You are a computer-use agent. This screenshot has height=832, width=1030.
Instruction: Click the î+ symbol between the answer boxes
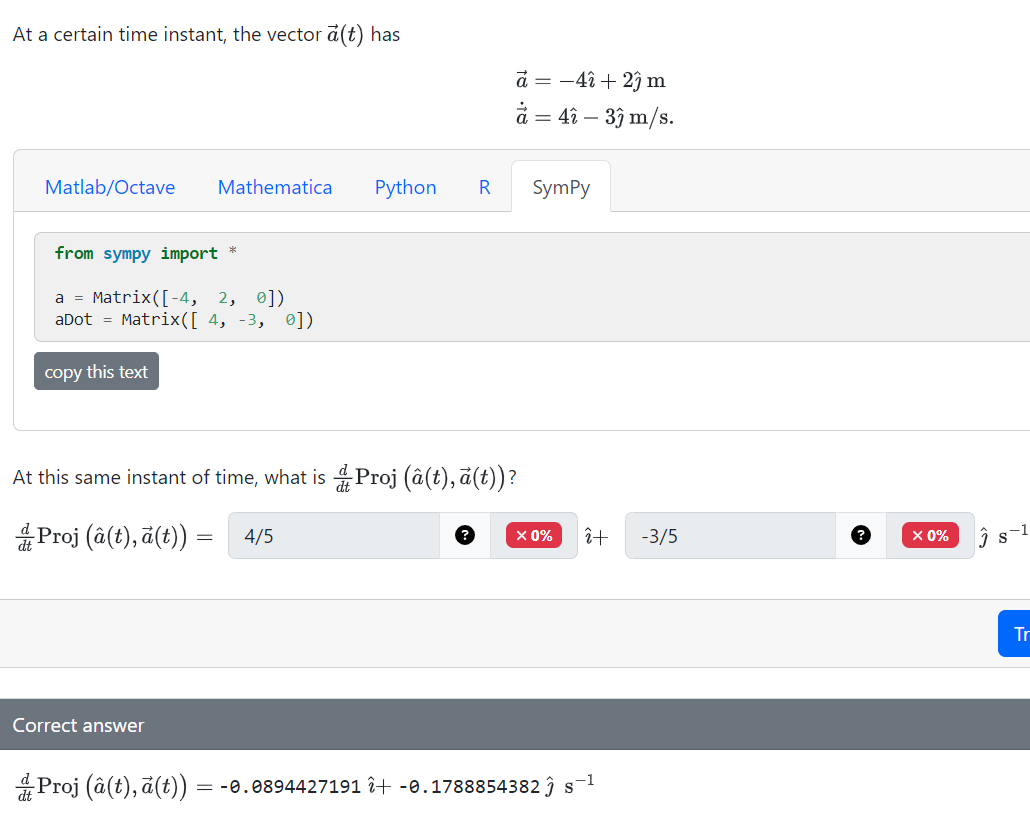click(595, 535)
